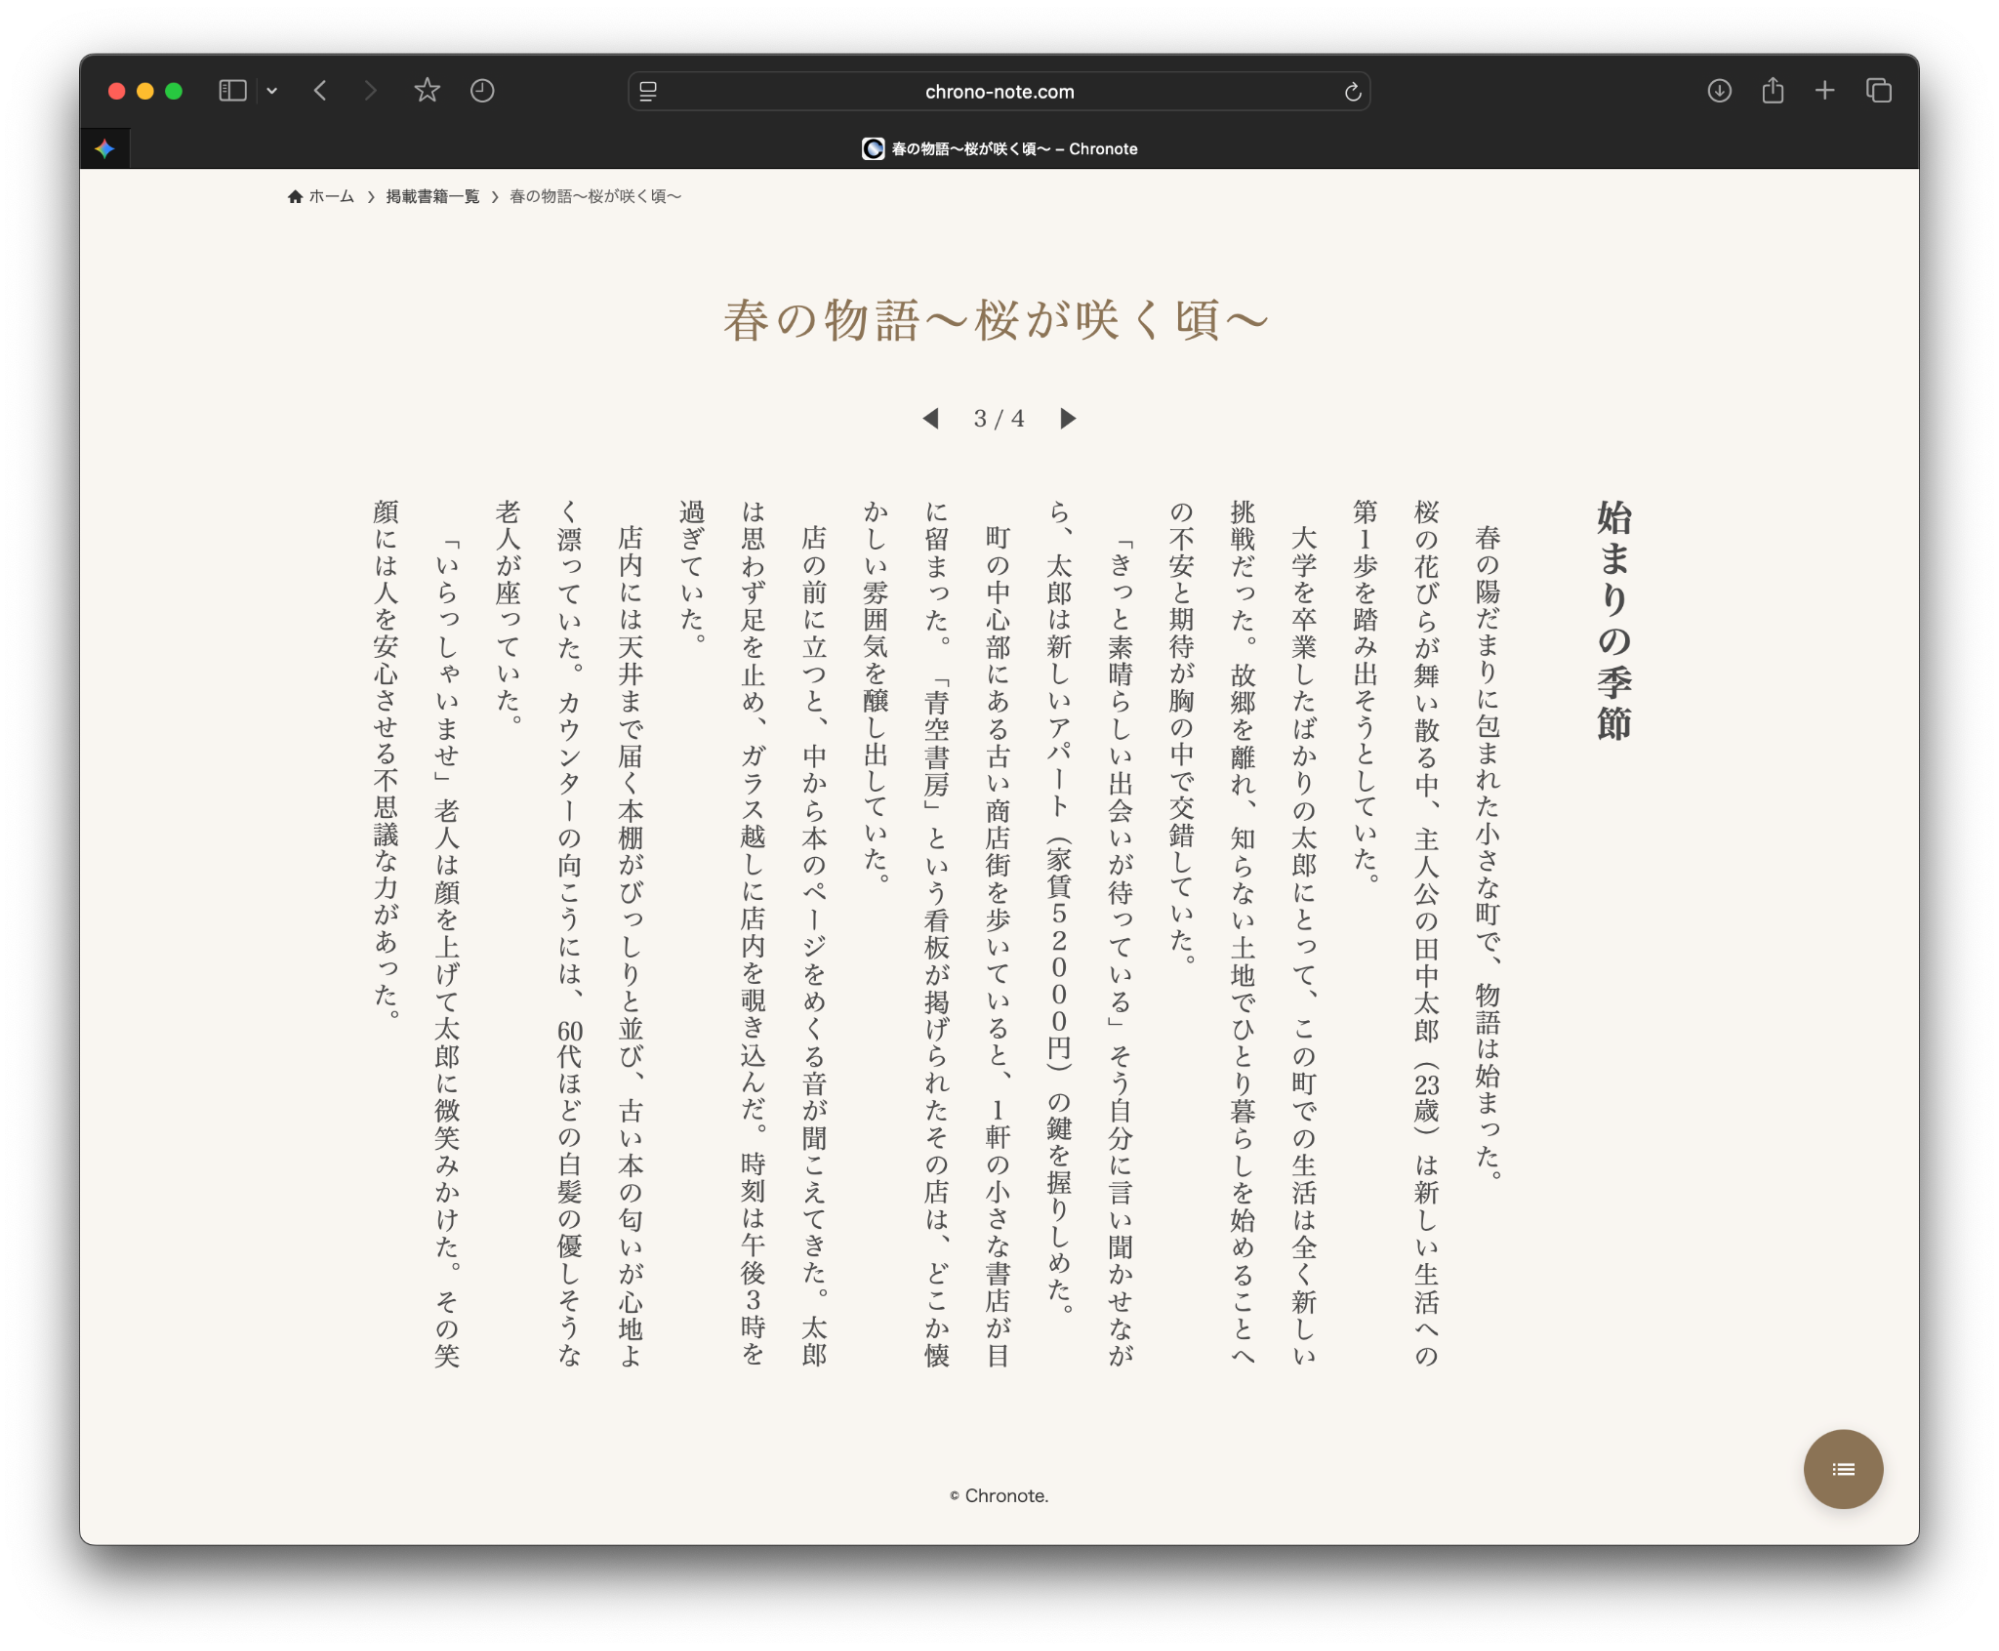Viewport: 1999px width, 1651px height.
Task: Bookmark this page with the star icon
Action: (427, 90)
